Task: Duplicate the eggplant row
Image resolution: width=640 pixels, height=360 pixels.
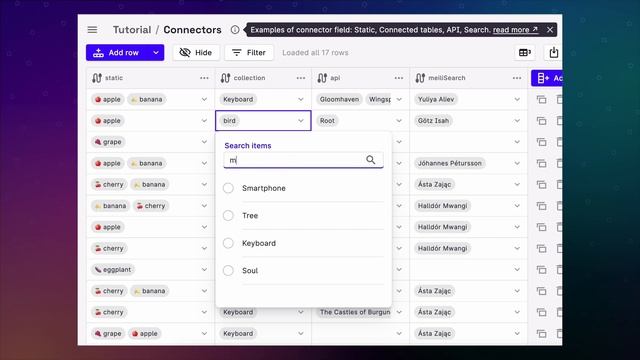Action: point(541,270)
